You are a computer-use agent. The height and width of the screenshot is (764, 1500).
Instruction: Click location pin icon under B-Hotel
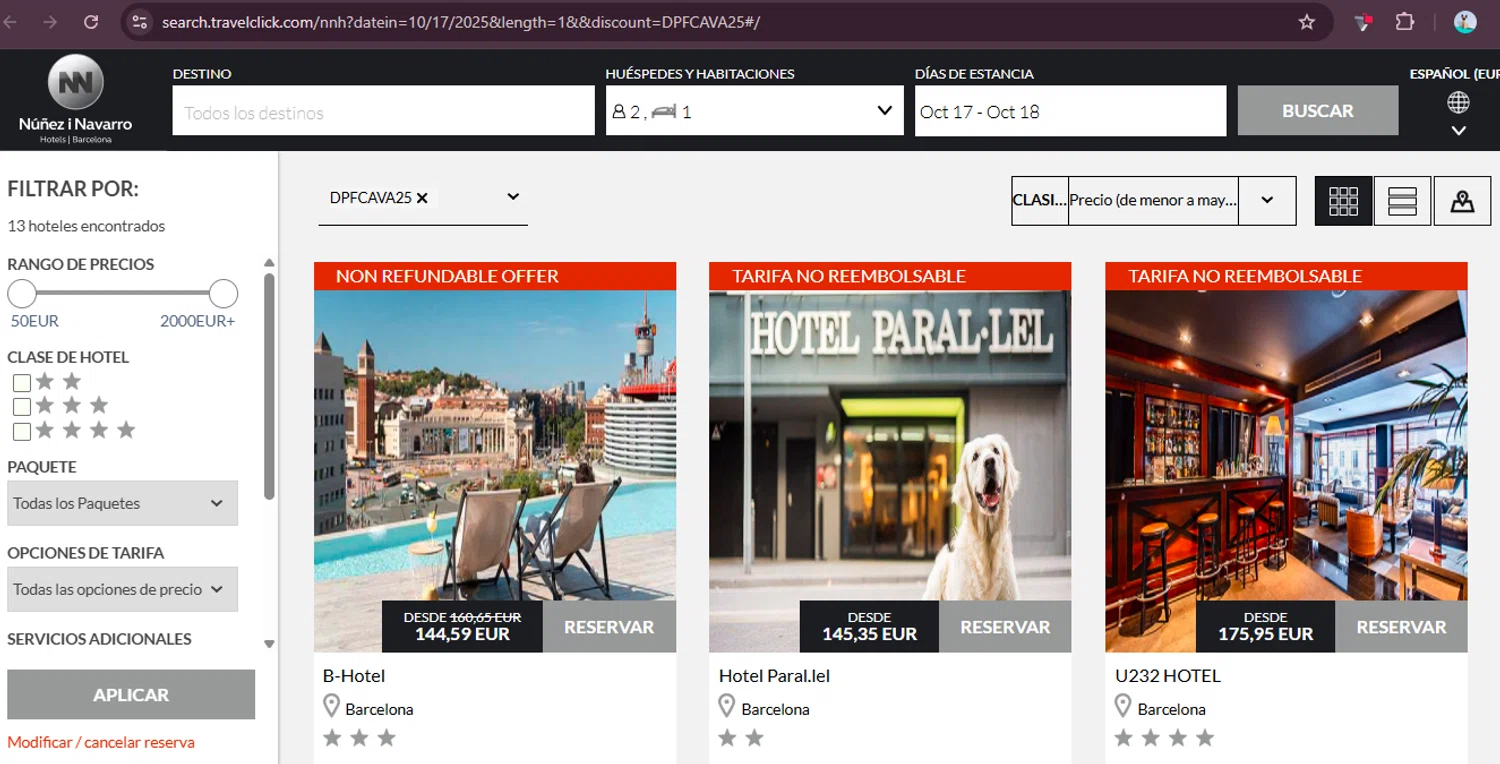[x=332, y=707]
